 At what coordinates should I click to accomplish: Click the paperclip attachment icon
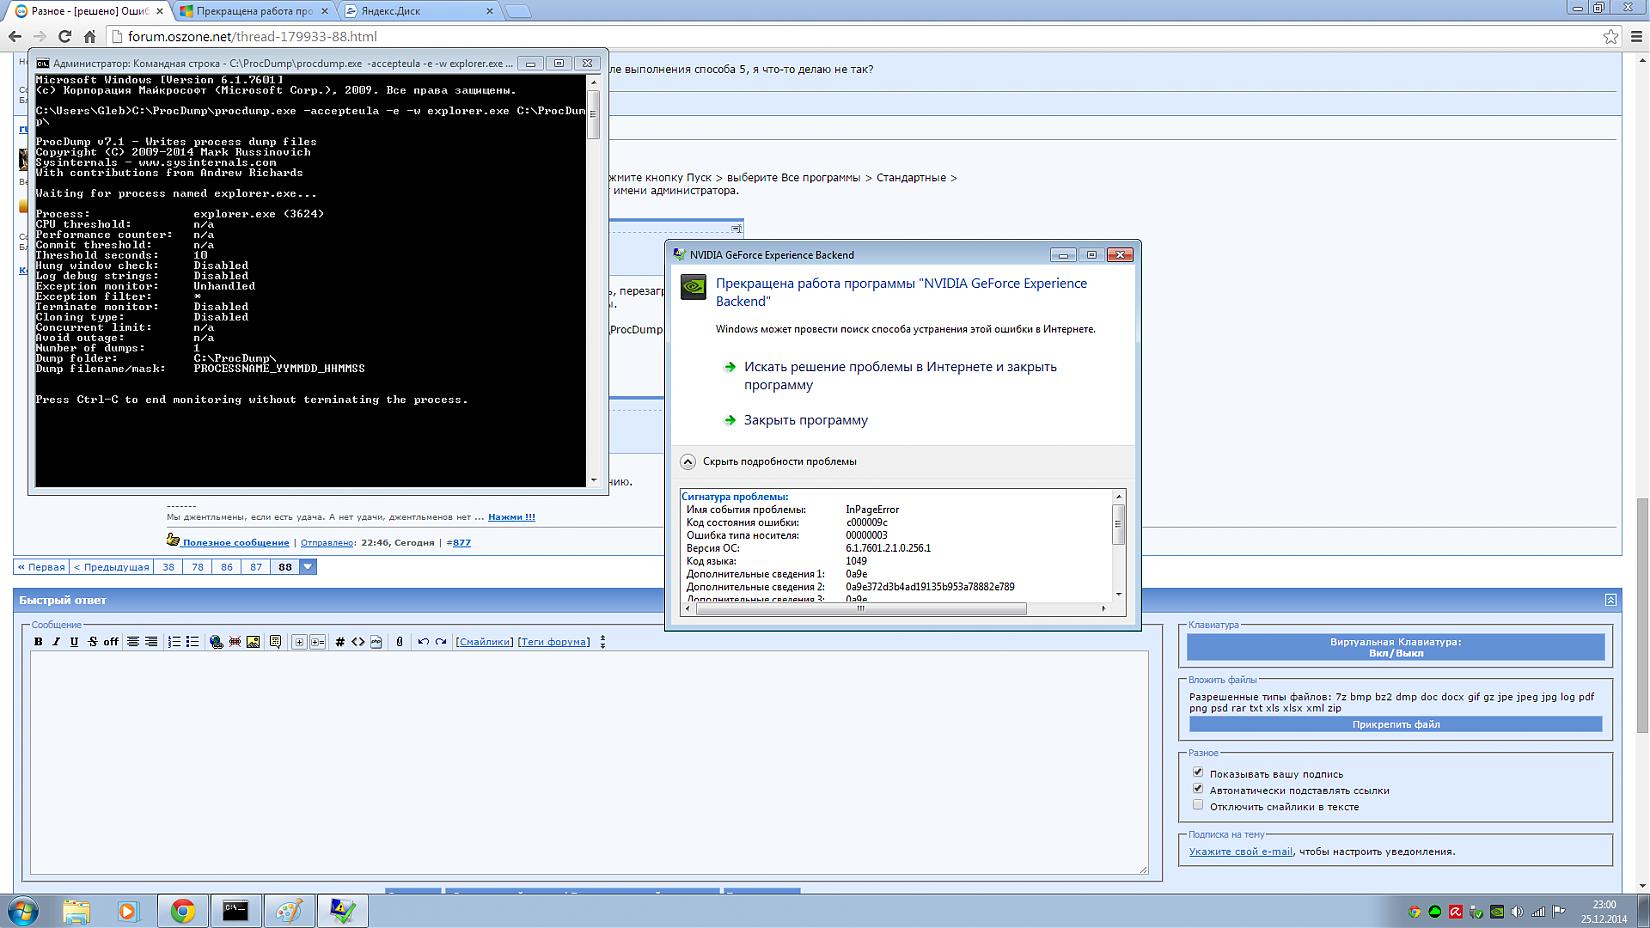tap(399, 642)
